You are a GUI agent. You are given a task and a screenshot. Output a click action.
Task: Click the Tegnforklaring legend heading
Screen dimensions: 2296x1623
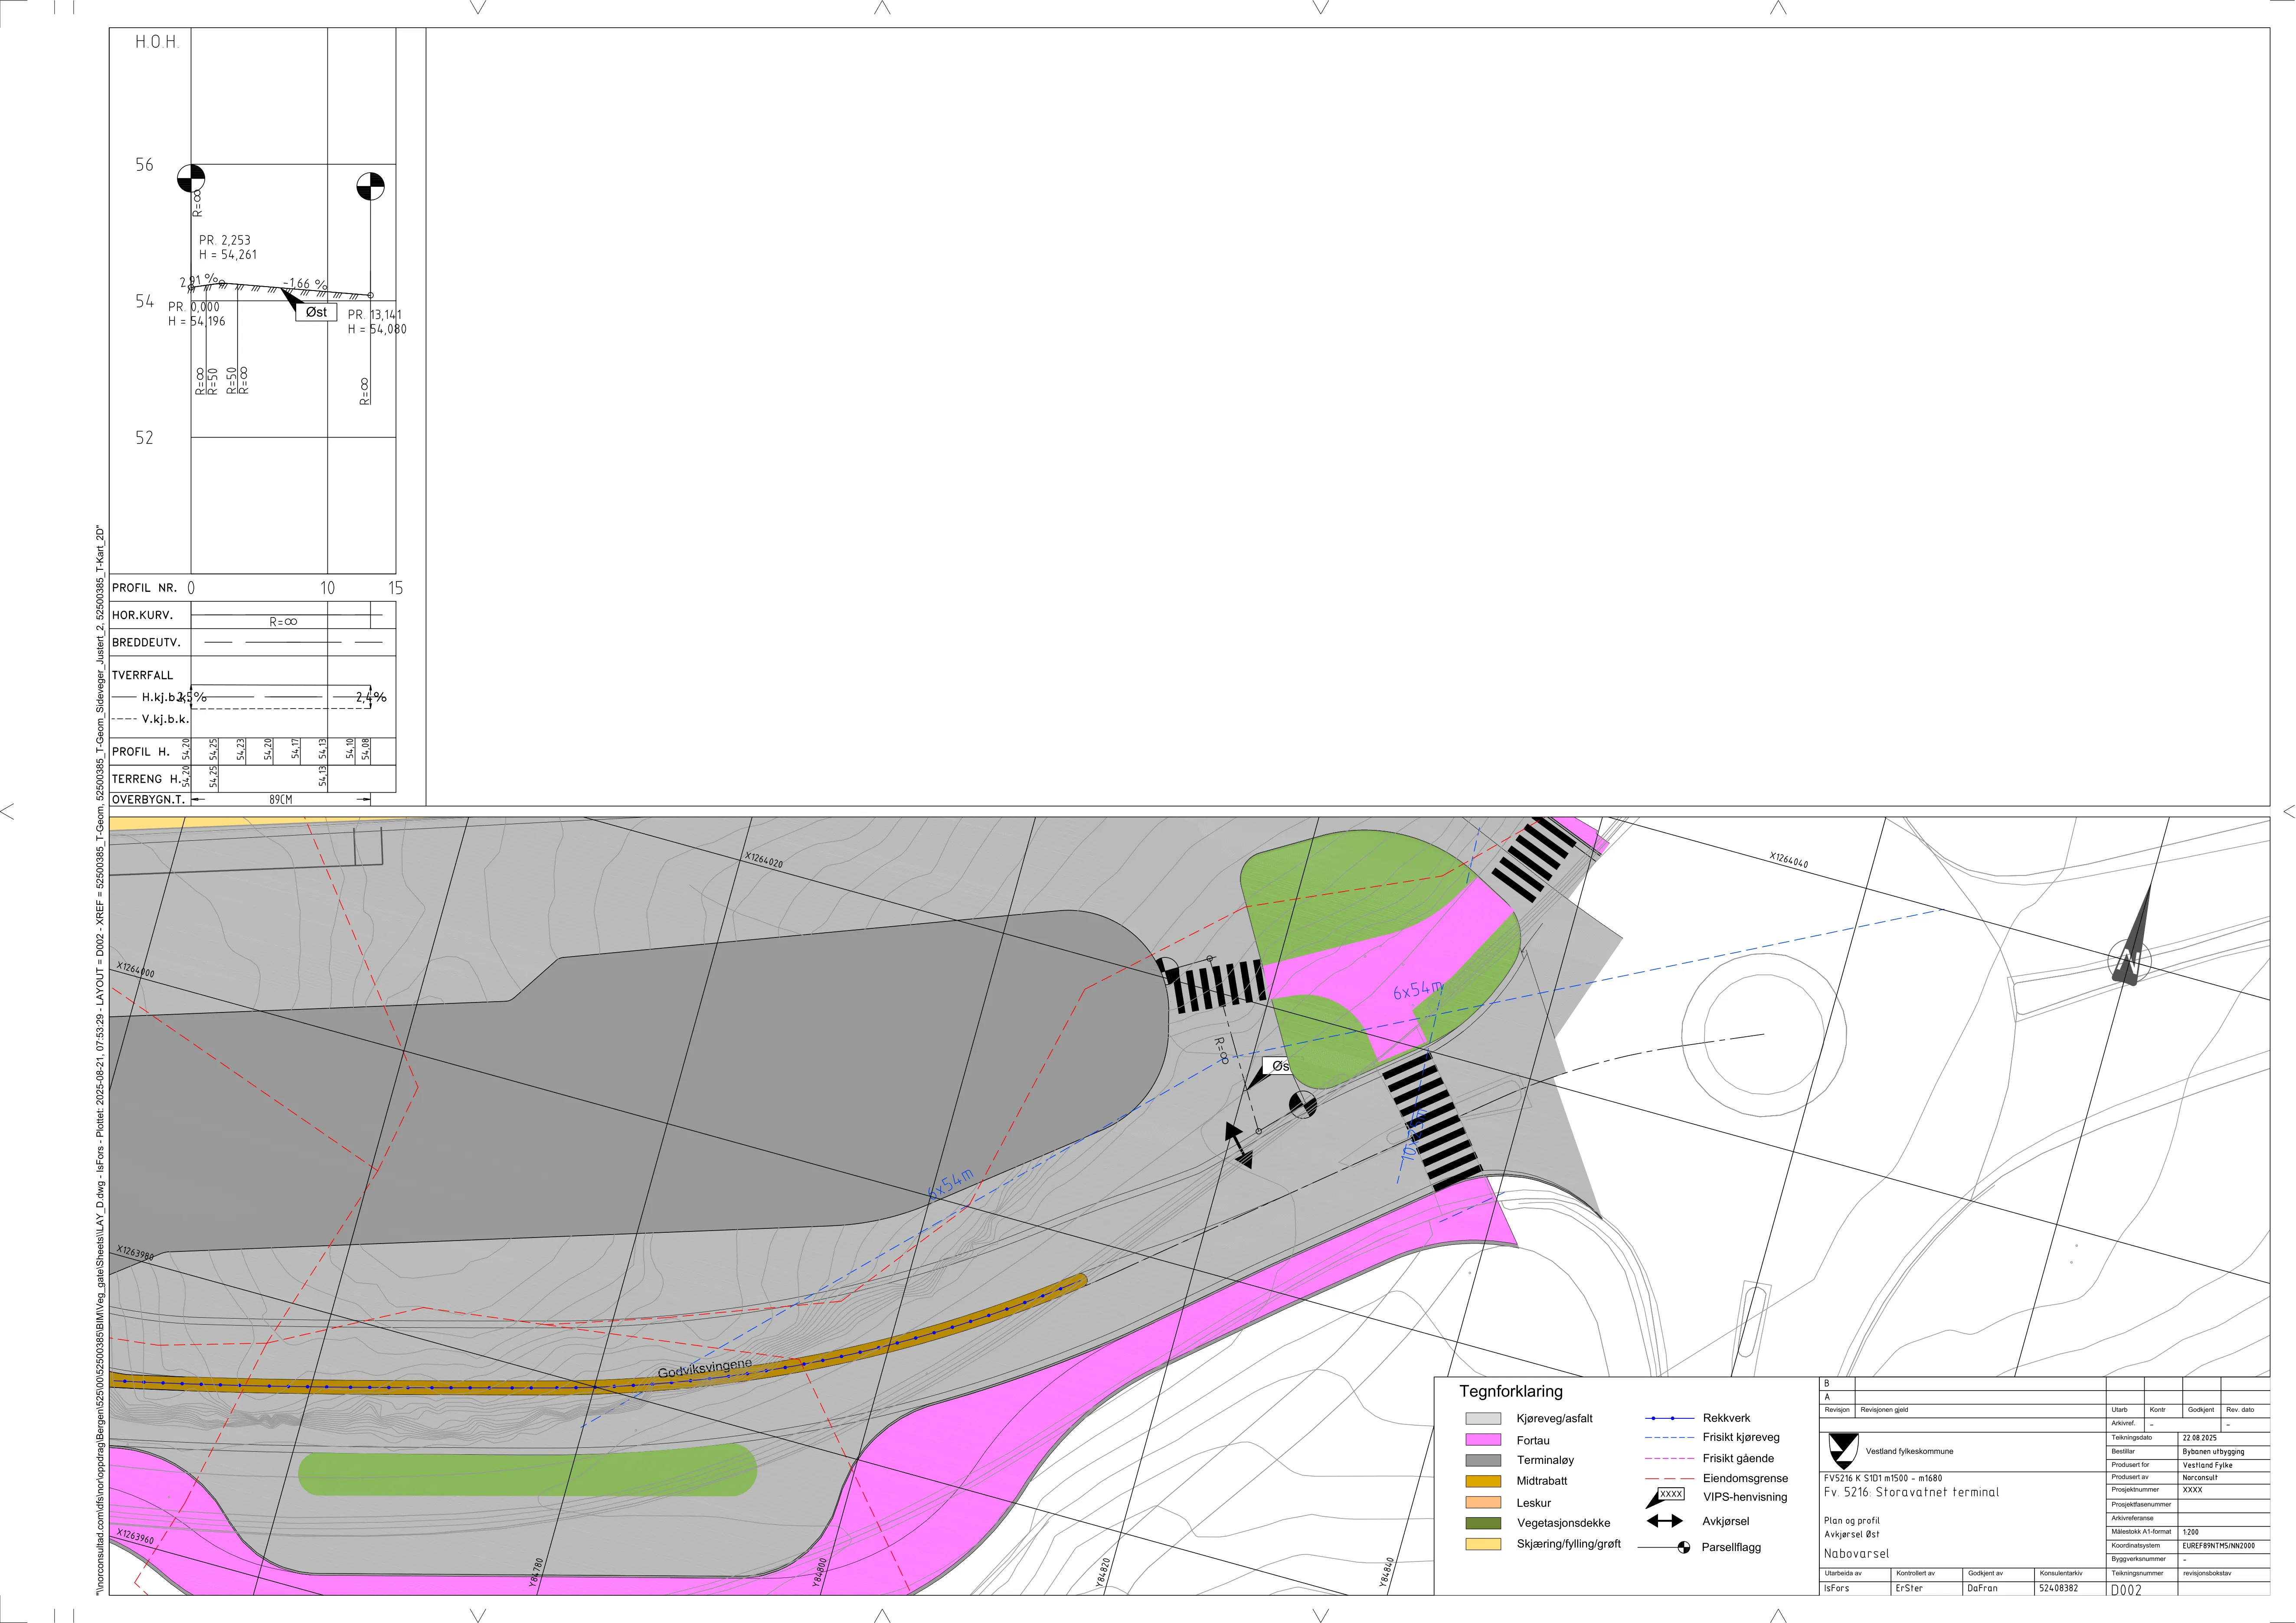pos(1510,1391)
